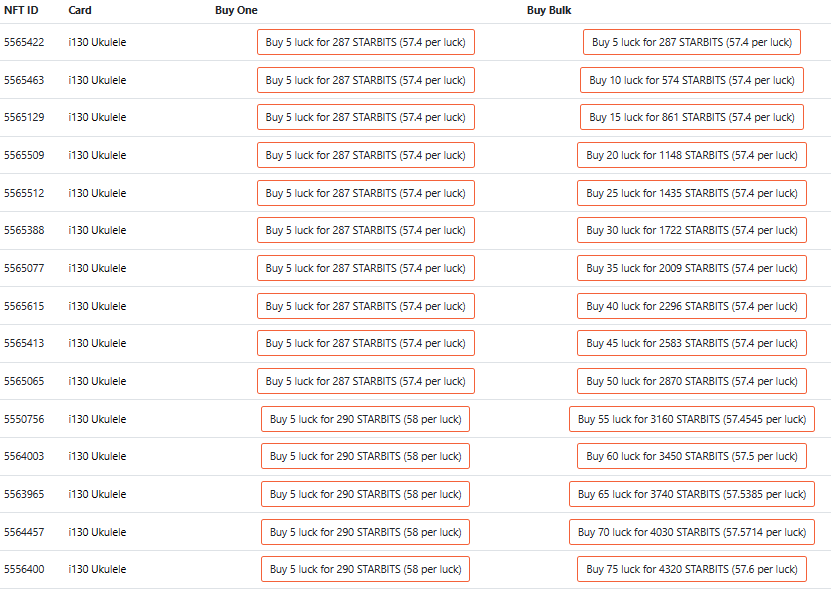831x589 pixels.
Task: Select Buy 25 luck for 1435 STARBITS
Action: (x=691, y=193)
